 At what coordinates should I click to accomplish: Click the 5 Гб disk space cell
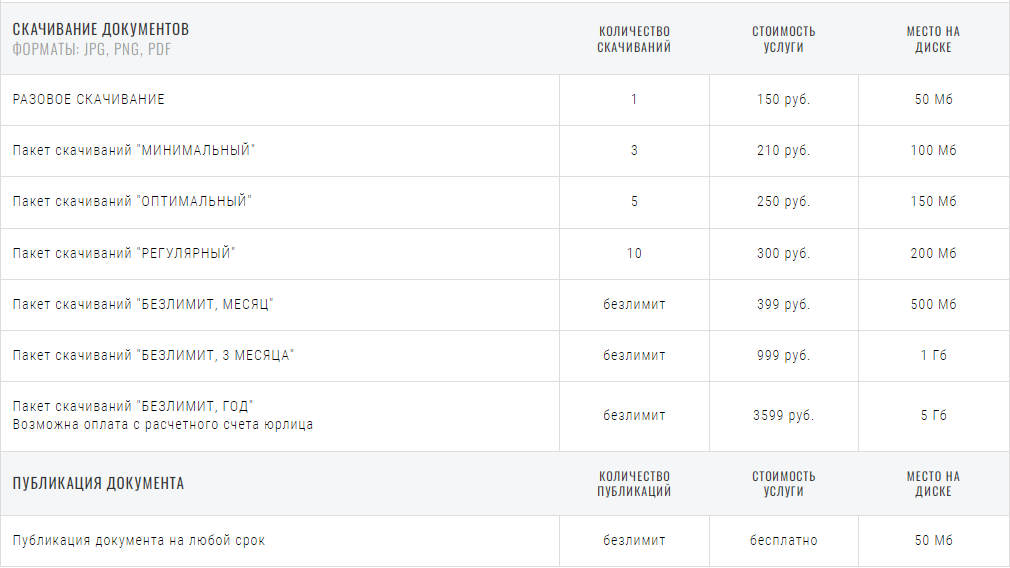[x=933, y=416]
